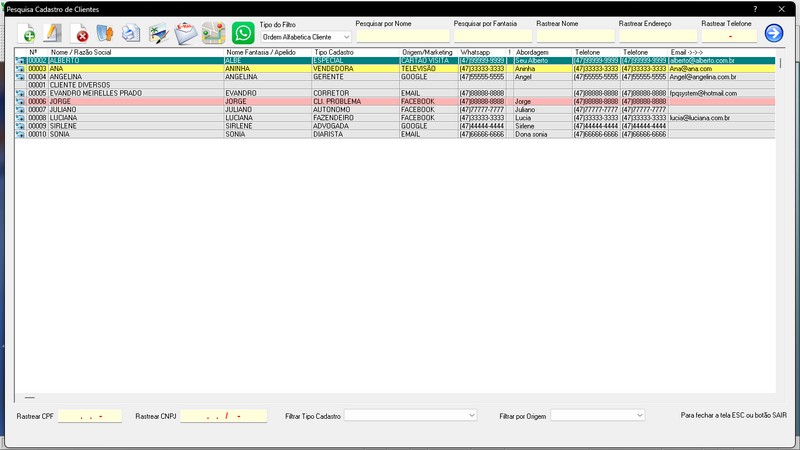
Task: Click the new client icon with green plus
Action: click(25, 33)
